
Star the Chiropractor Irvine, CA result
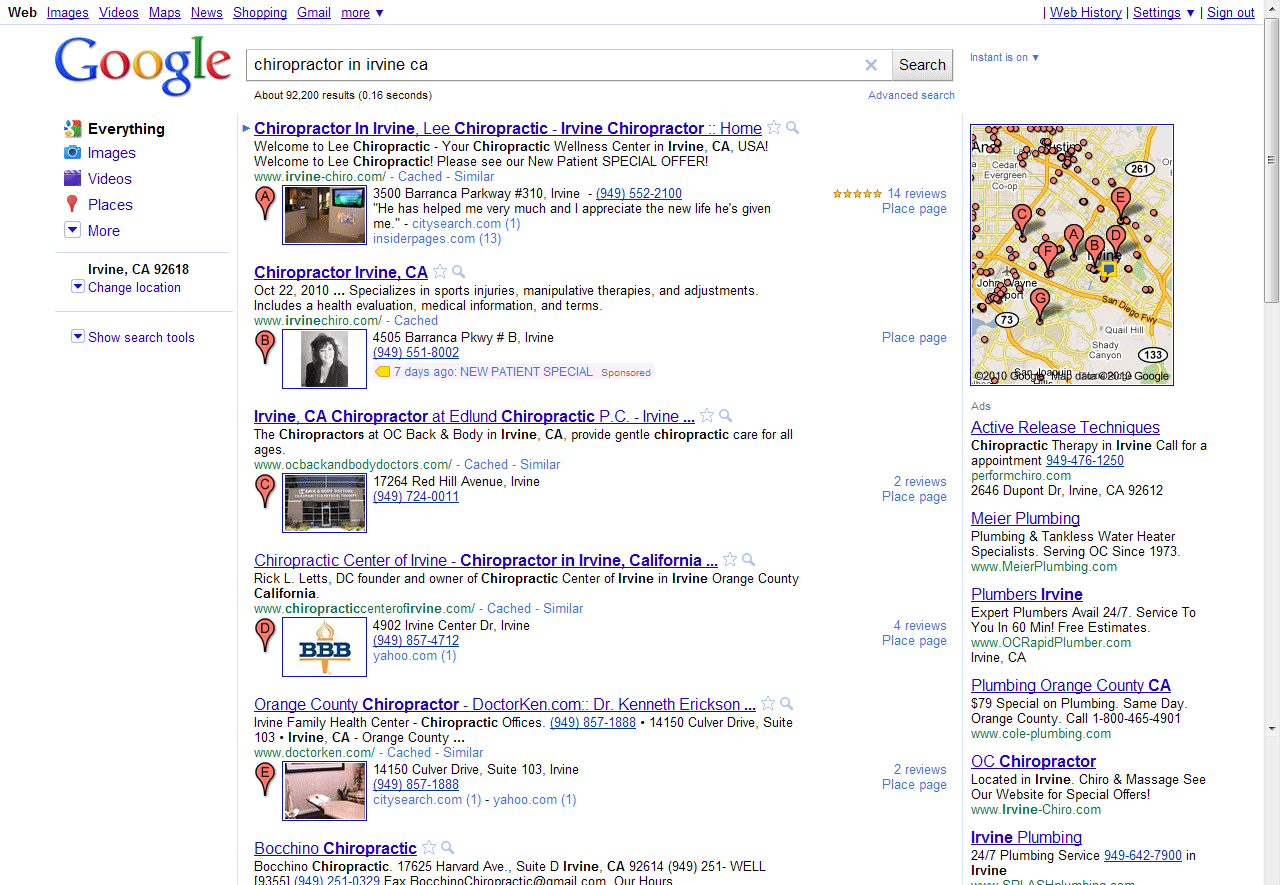(x=440, y=272)
